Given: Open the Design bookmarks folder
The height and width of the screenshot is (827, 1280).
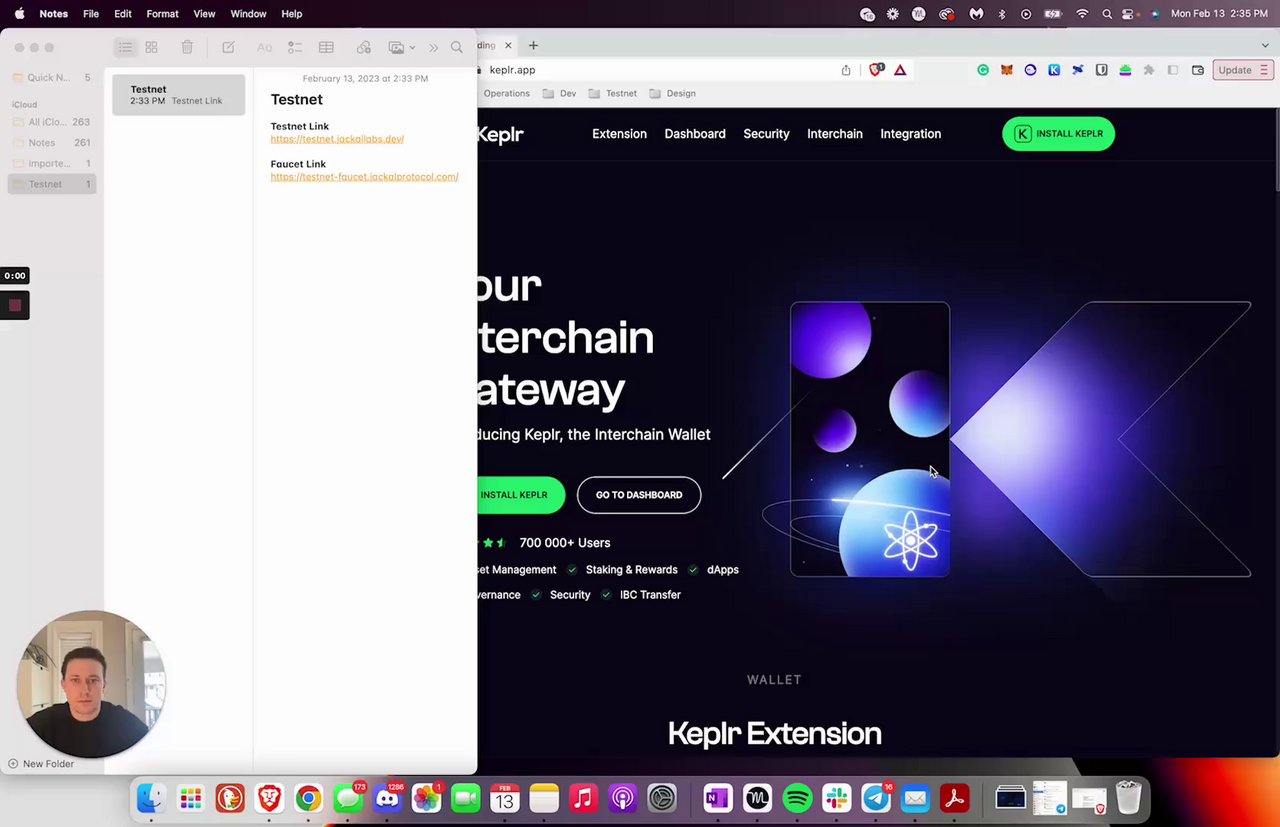Looking at the screenshot, I should (672, 93).
